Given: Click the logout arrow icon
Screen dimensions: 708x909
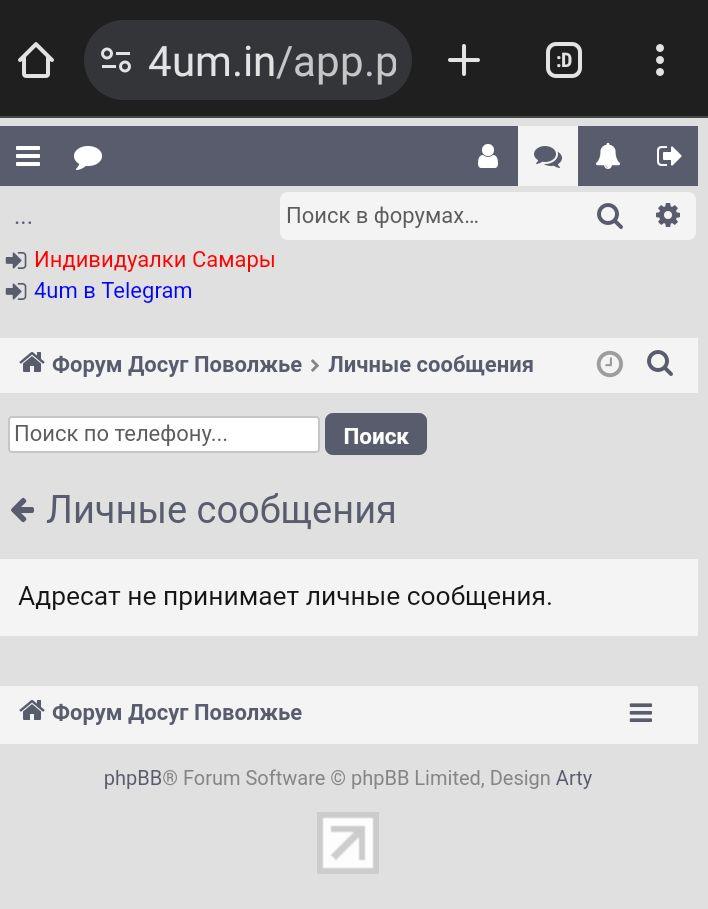Looking at the screenshot, I should [668, 156].
